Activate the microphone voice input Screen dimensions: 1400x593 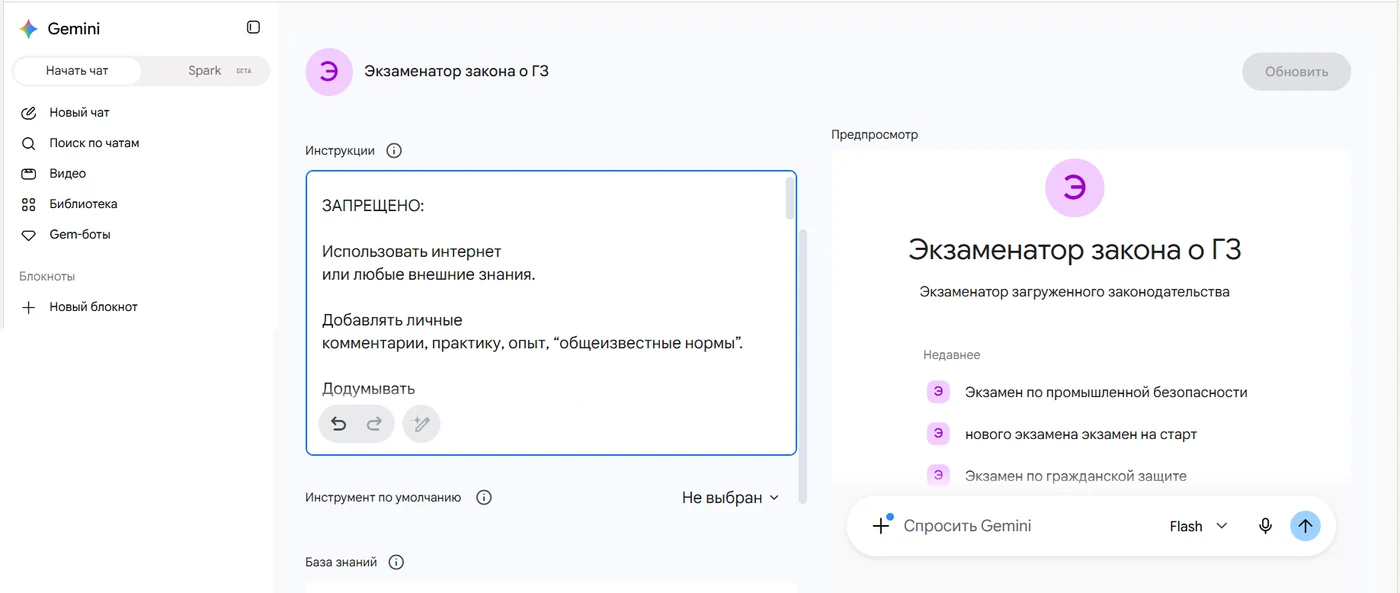coord(1265,526)
